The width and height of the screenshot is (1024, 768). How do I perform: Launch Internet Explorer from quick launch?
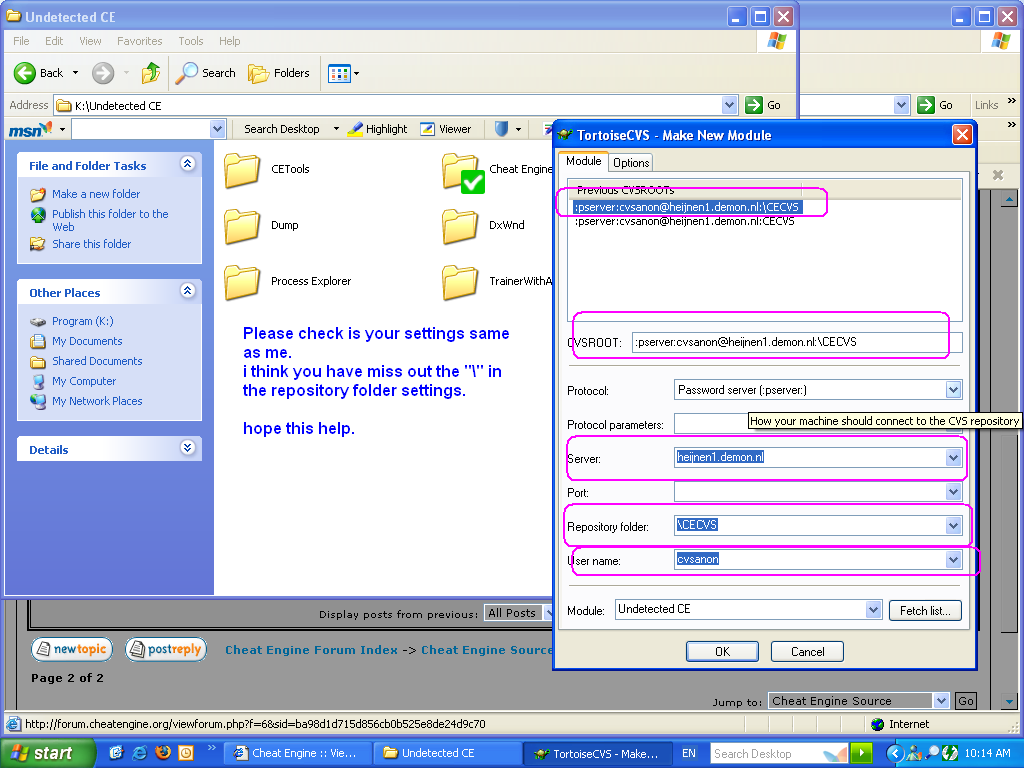point(139,753)
